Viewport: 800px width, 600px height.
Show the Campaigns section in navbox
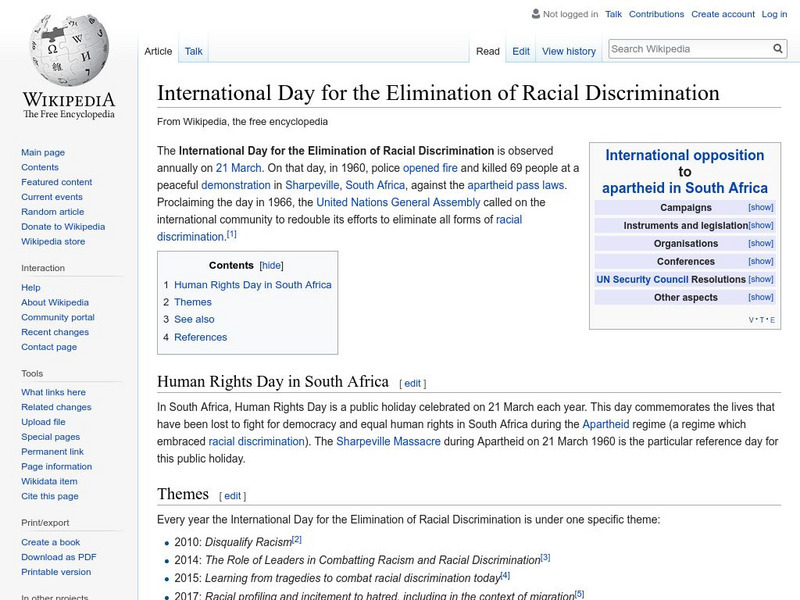760,207
